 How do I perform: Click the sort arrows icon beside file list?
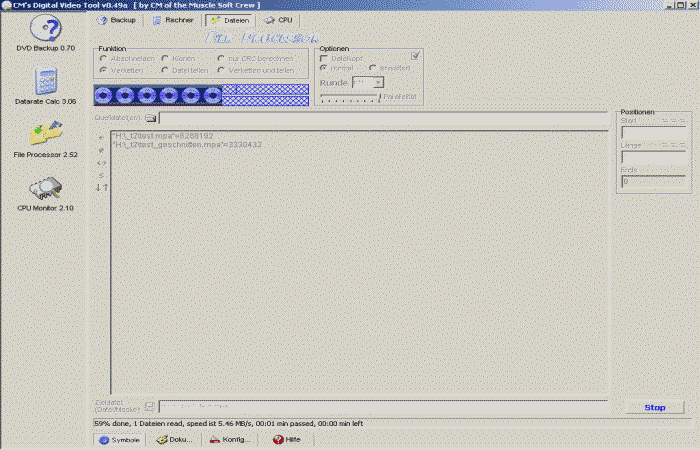(101, 187)
